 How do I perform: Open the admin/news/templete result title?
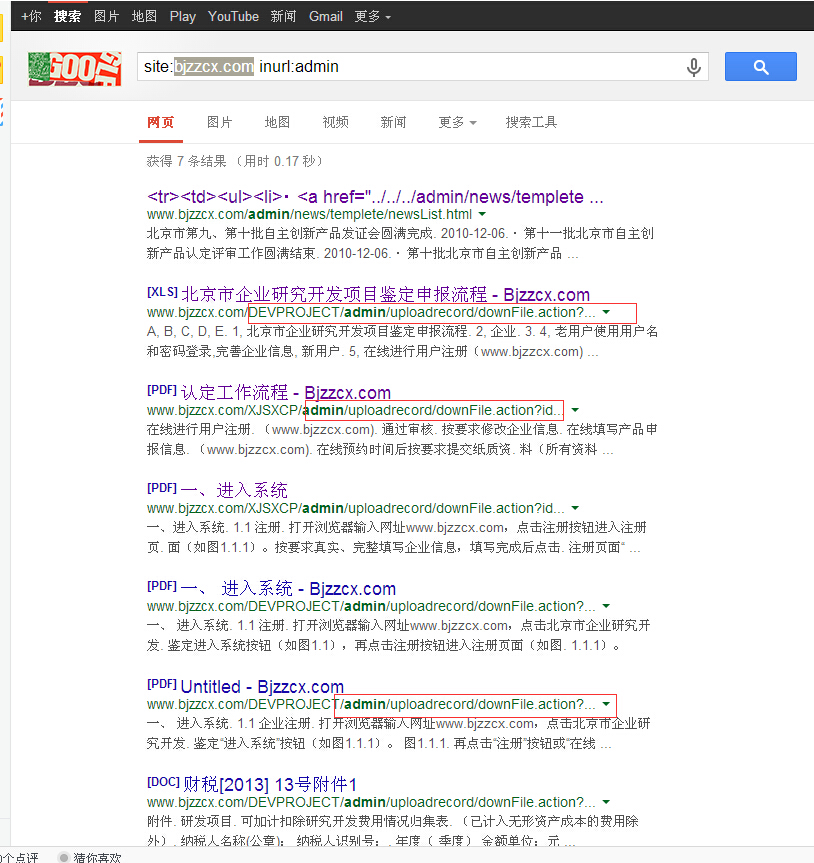[375, 196]
